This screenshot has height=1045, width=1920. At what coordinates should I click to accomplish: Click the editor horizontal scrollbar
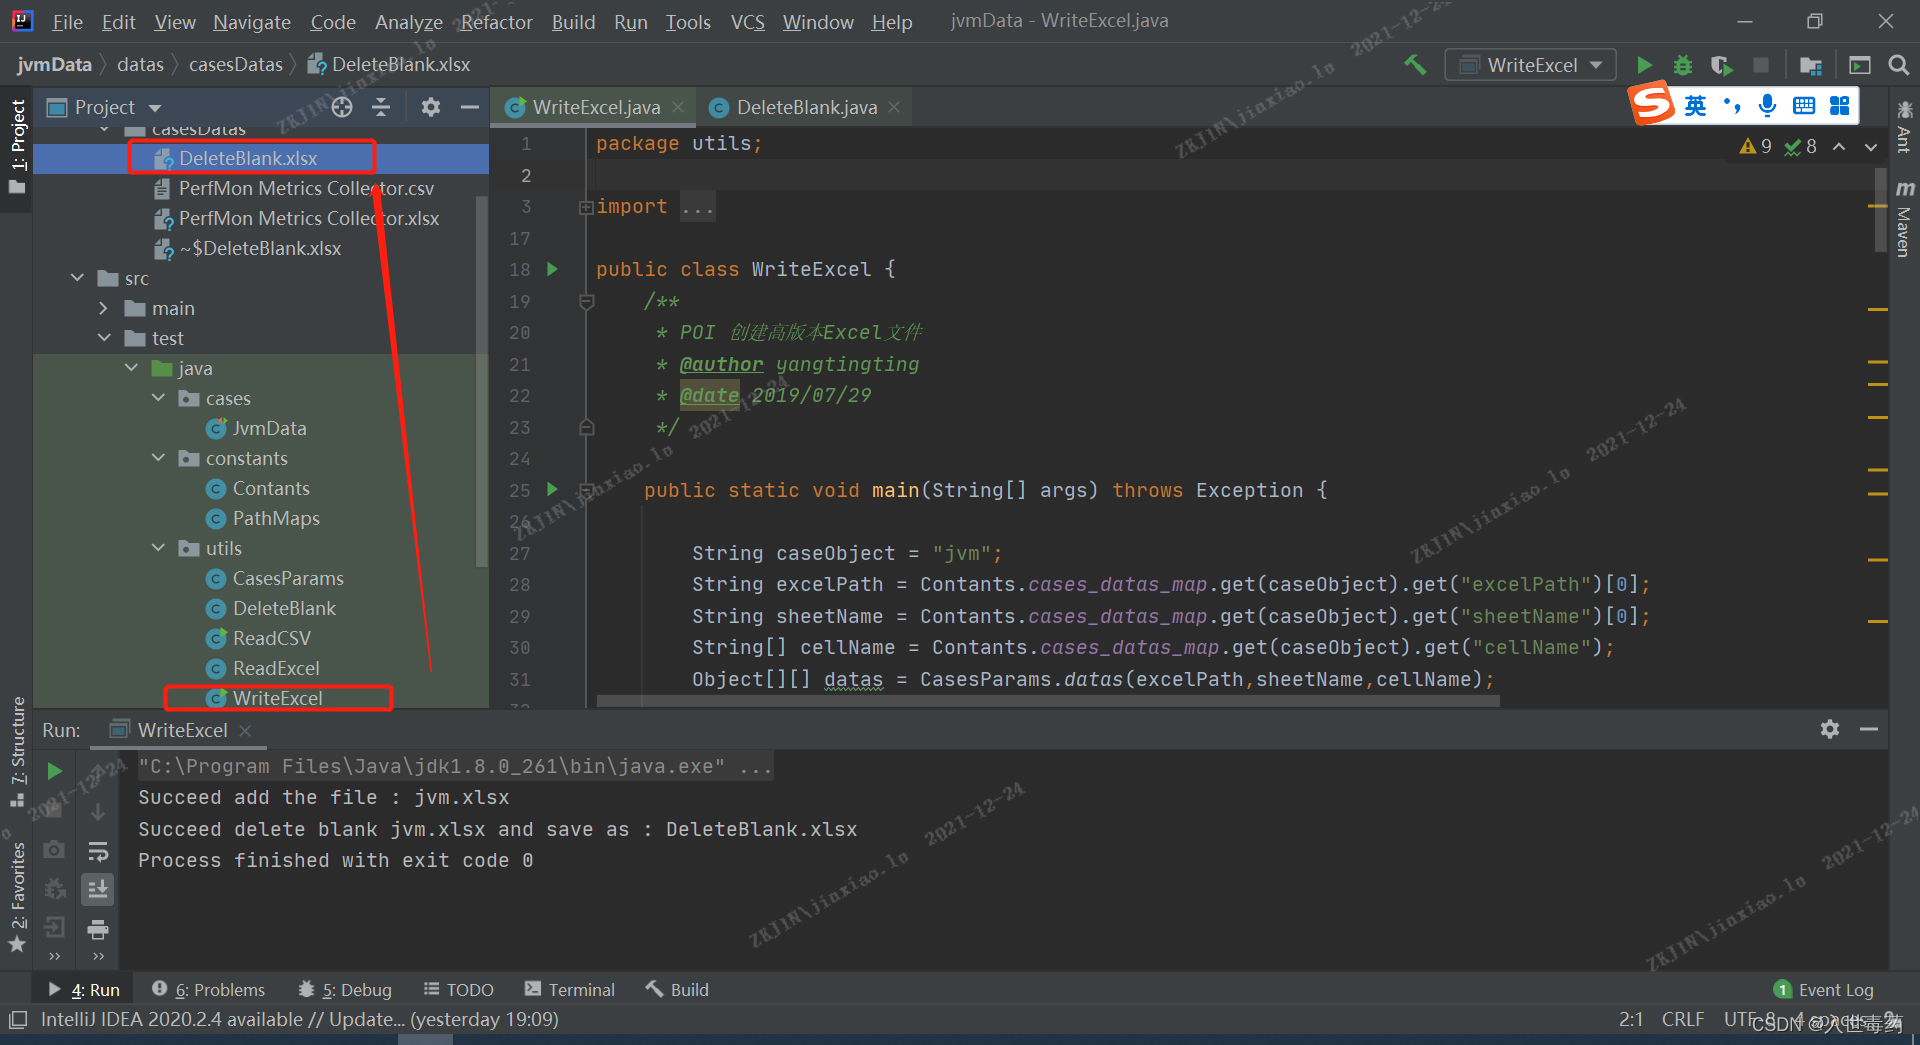coord(1048,702)
